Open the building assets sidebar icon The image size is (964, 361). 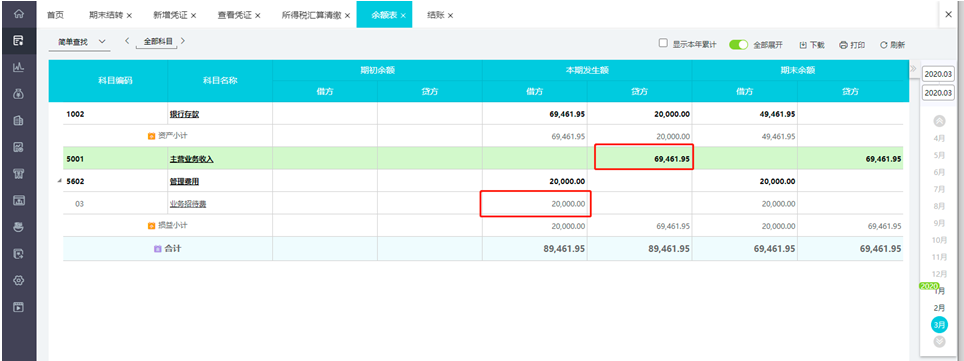(18, 121)
